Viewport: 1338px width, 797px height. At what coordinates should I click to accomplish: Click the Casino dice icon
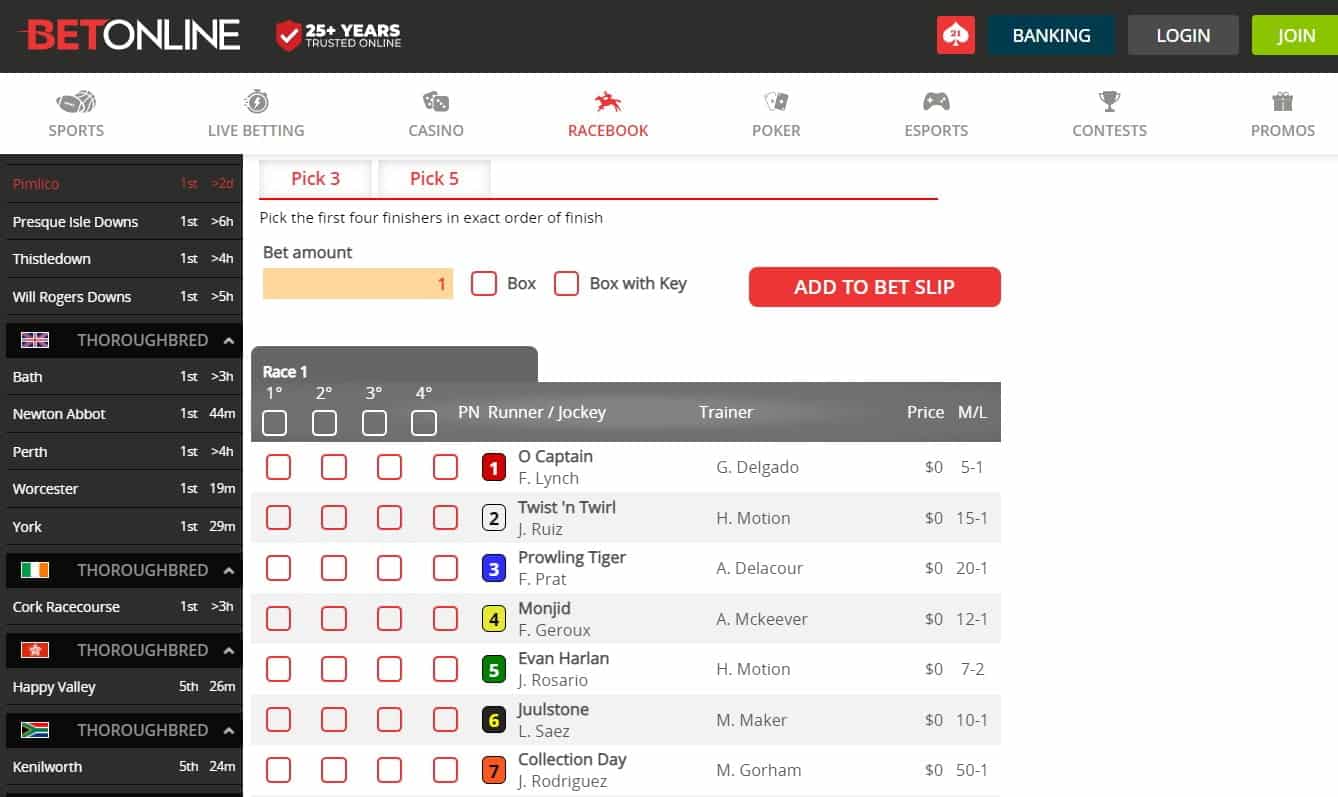coord(436,101)
